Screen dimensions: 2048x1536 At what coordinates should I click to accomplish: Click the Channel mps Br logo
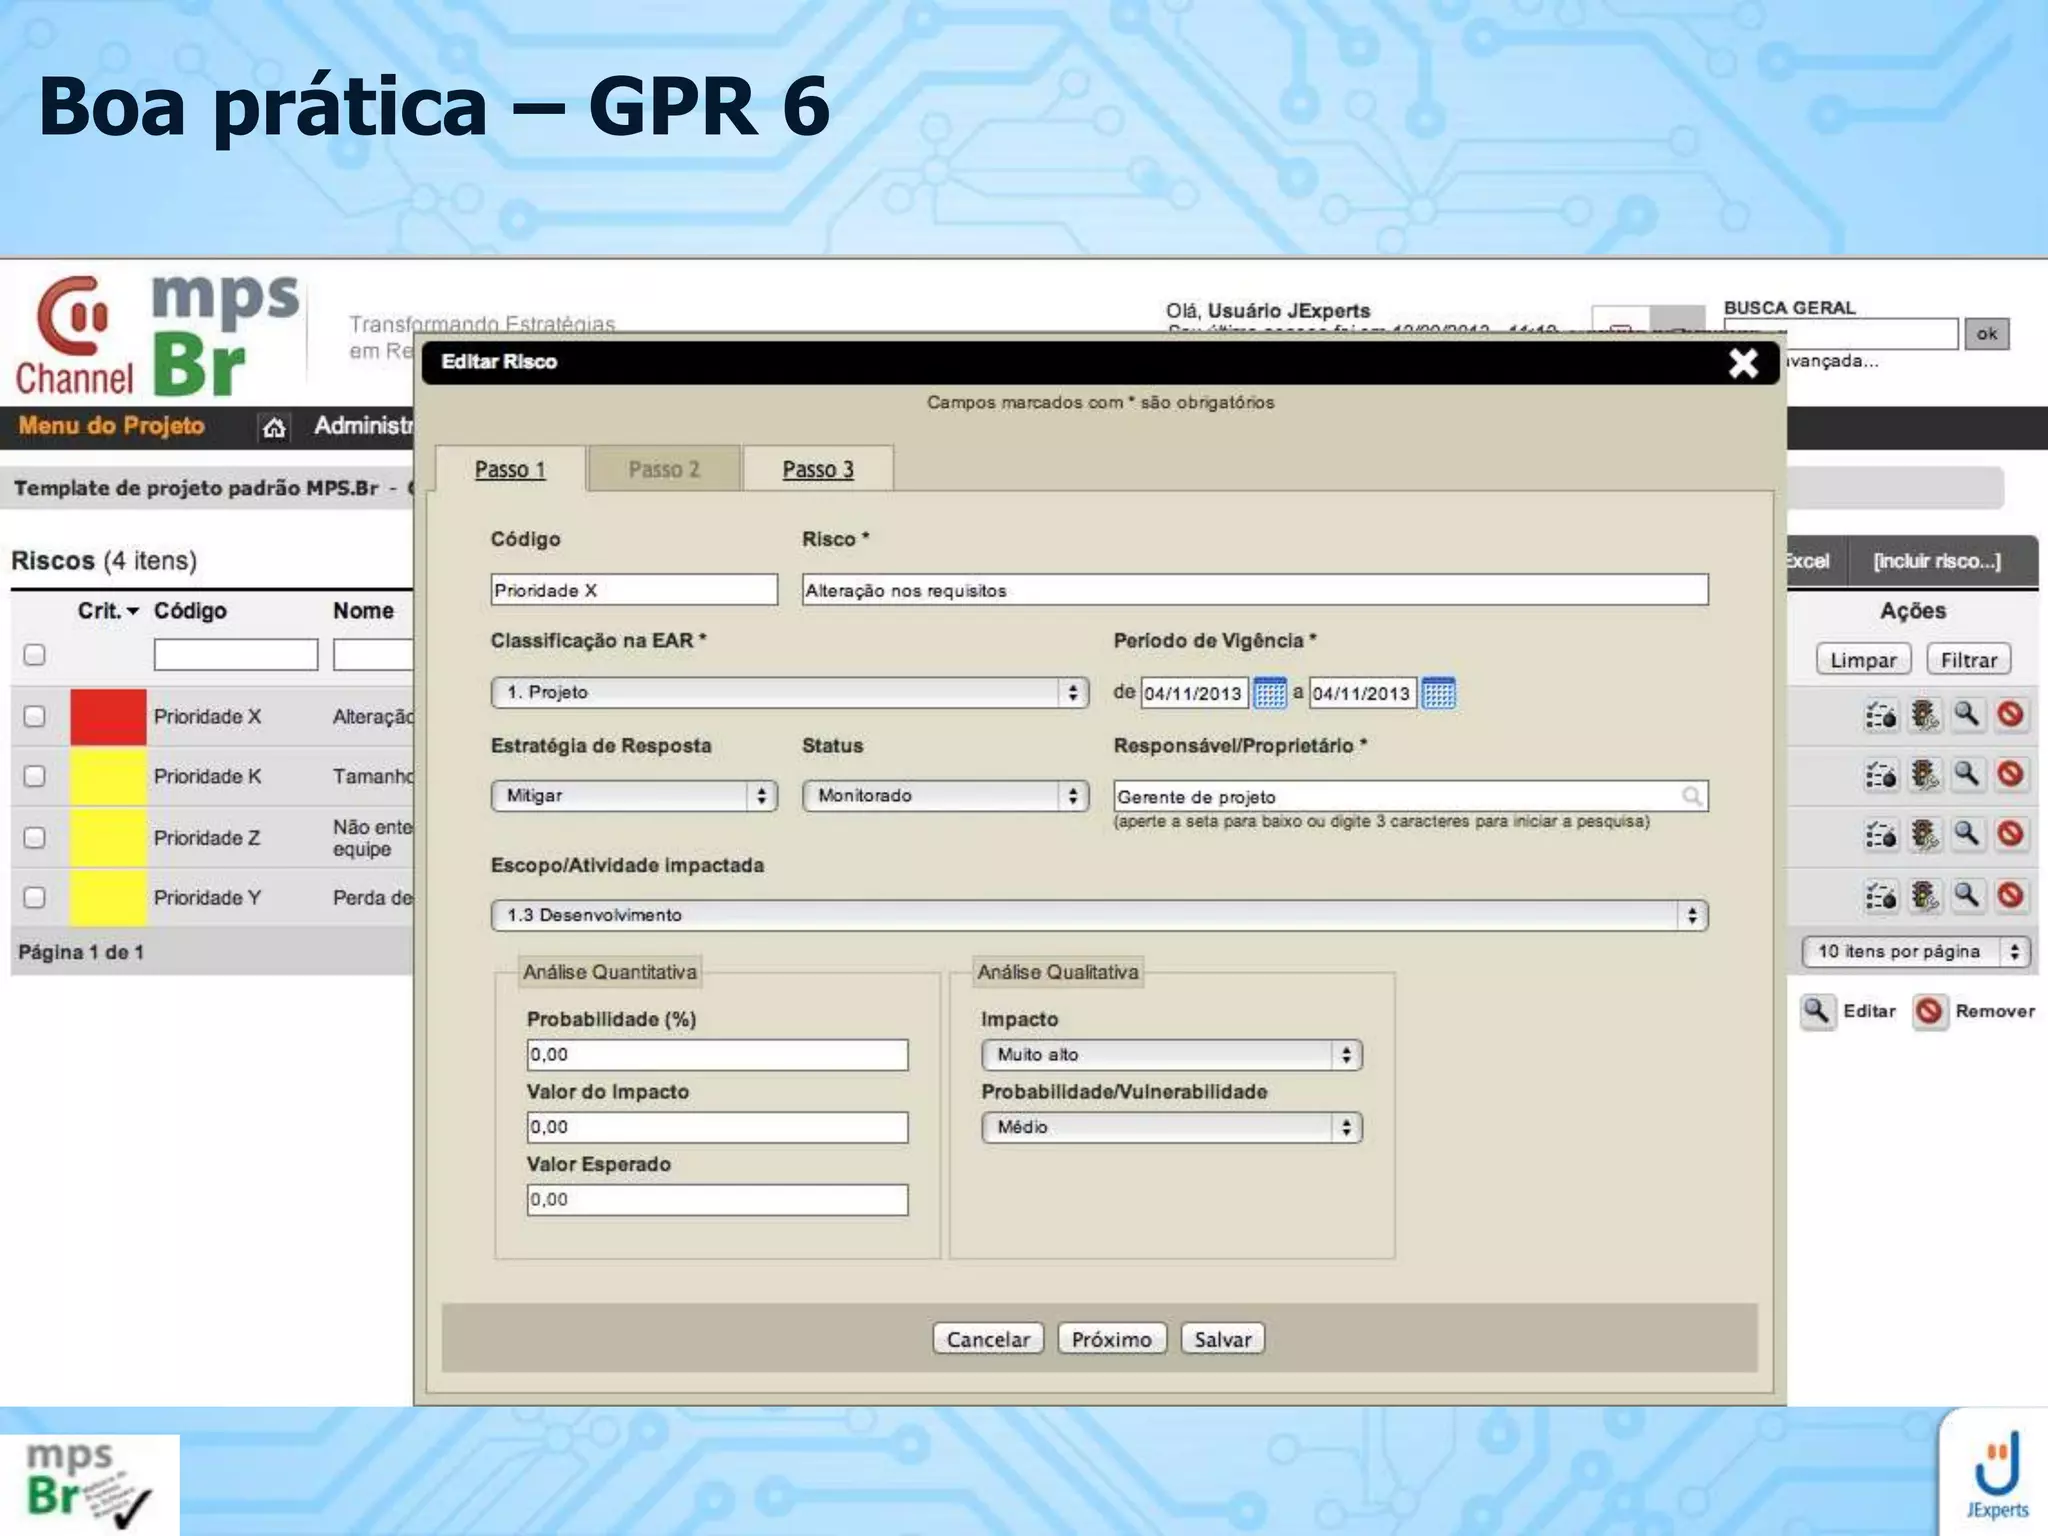click(157, 336)
